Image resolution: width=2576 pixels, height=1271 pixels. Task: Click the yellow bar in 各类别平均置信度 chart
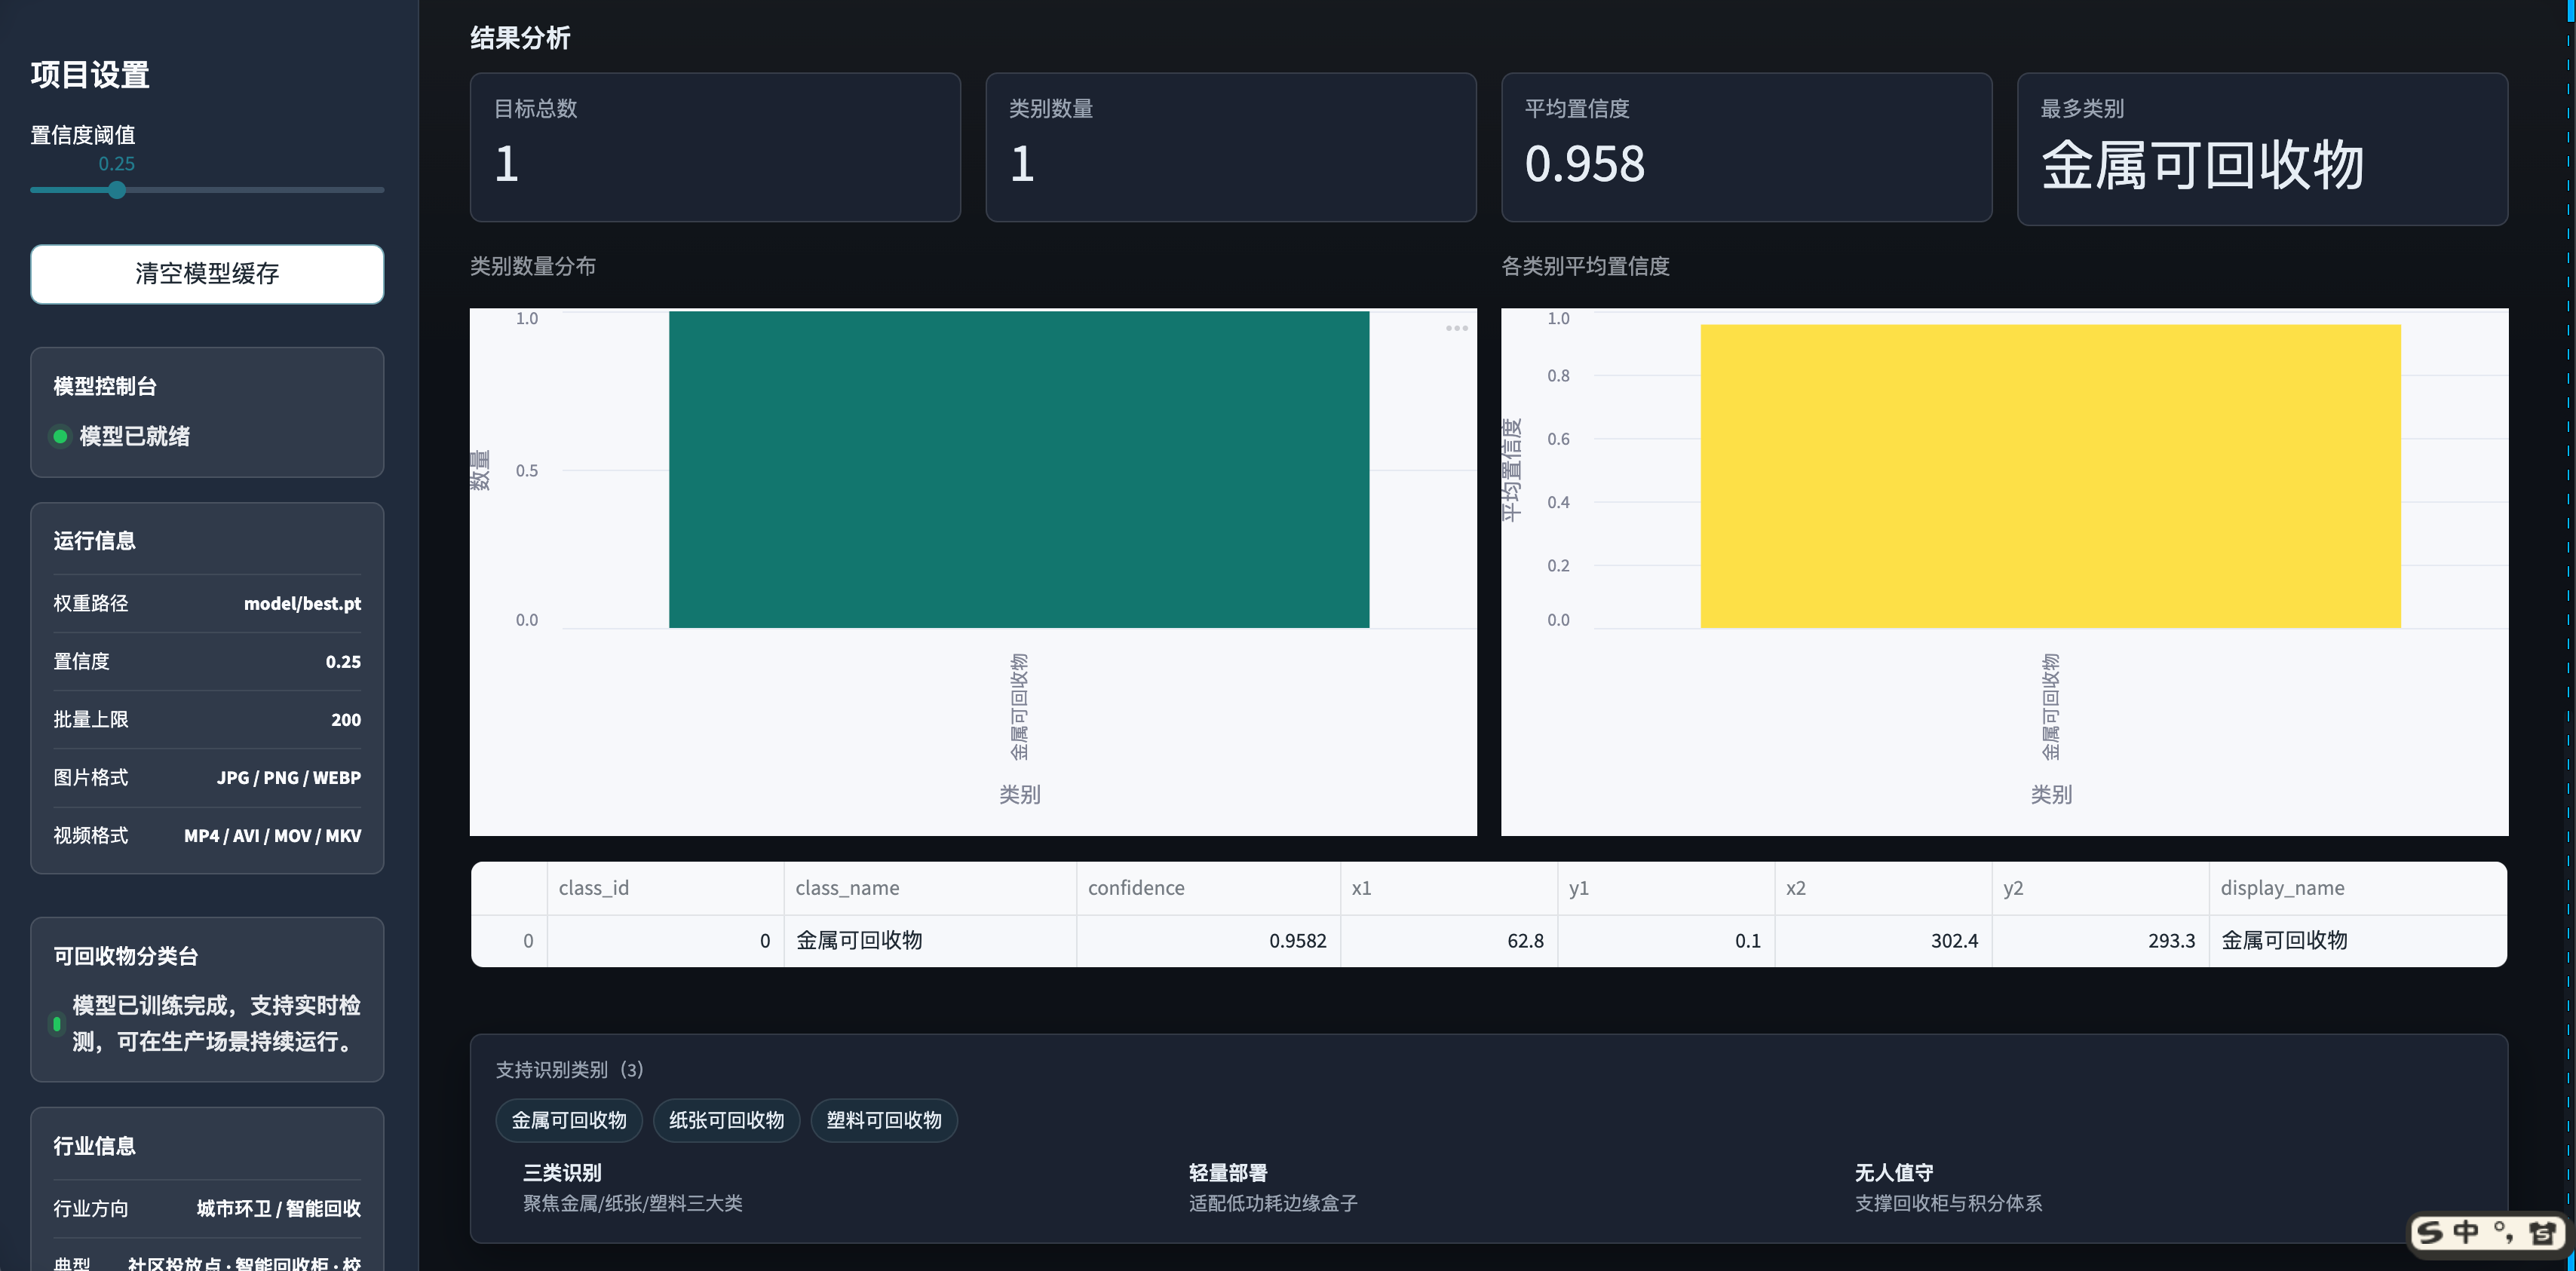pyautogui.click(x=2050, y=476)
